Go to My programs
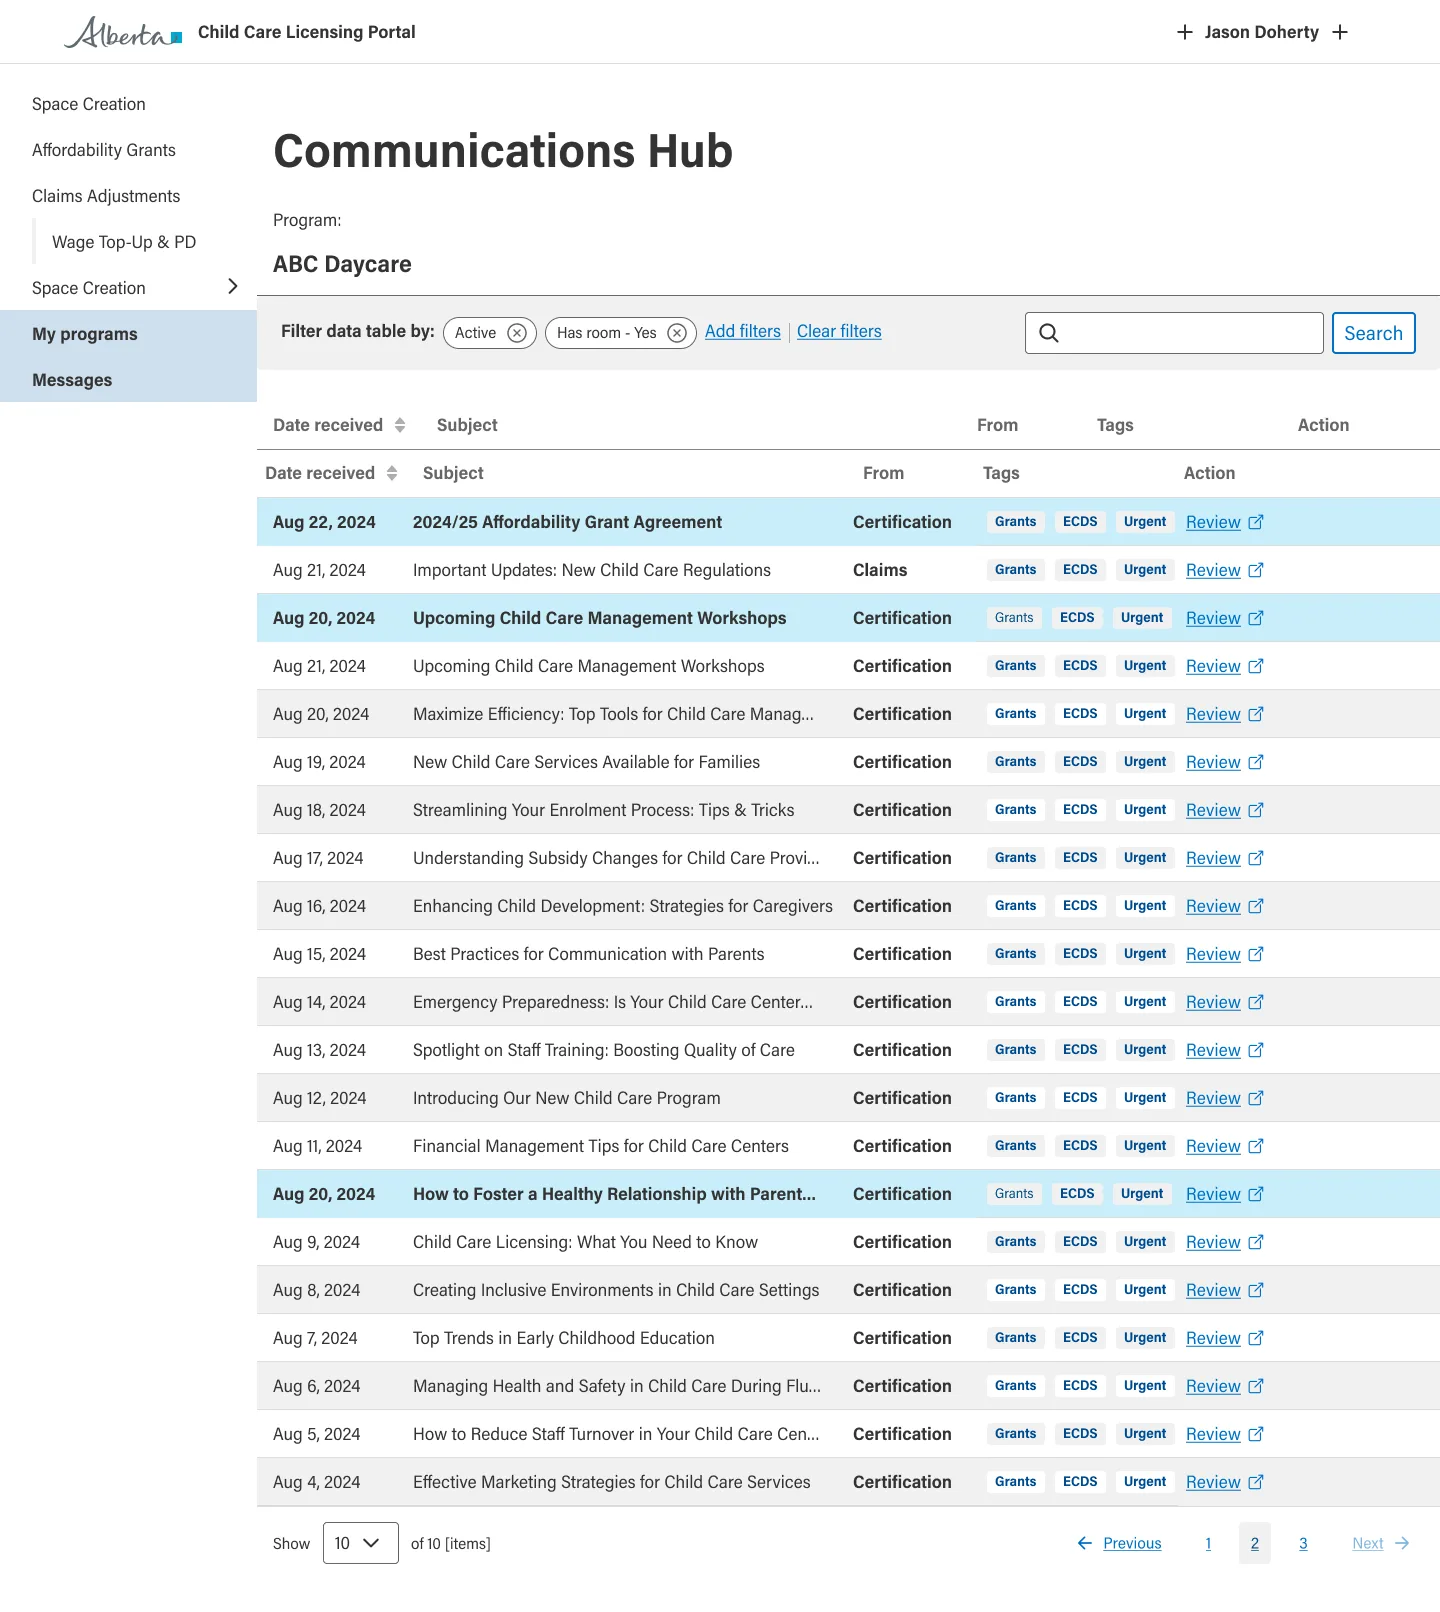This screenshot has height=1612, width=1440. pyautogui.click(x=128, y=334)
